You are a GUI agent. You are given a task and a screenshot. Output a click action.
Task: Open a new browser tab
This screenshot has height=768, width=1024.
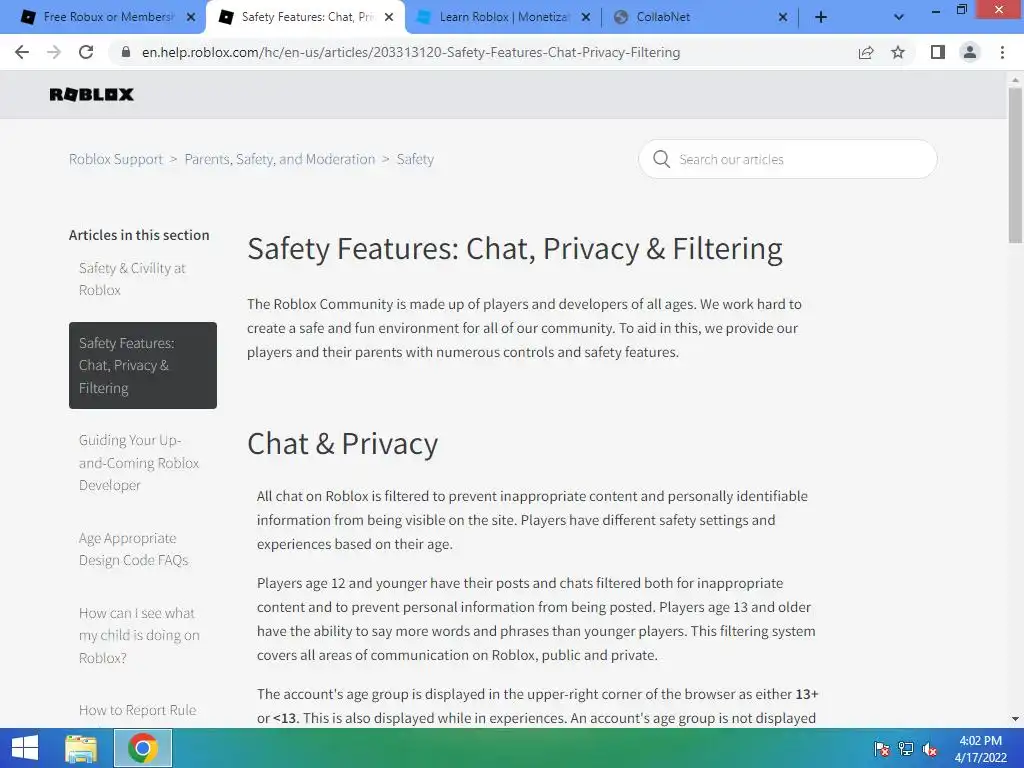tap(821, 18)
